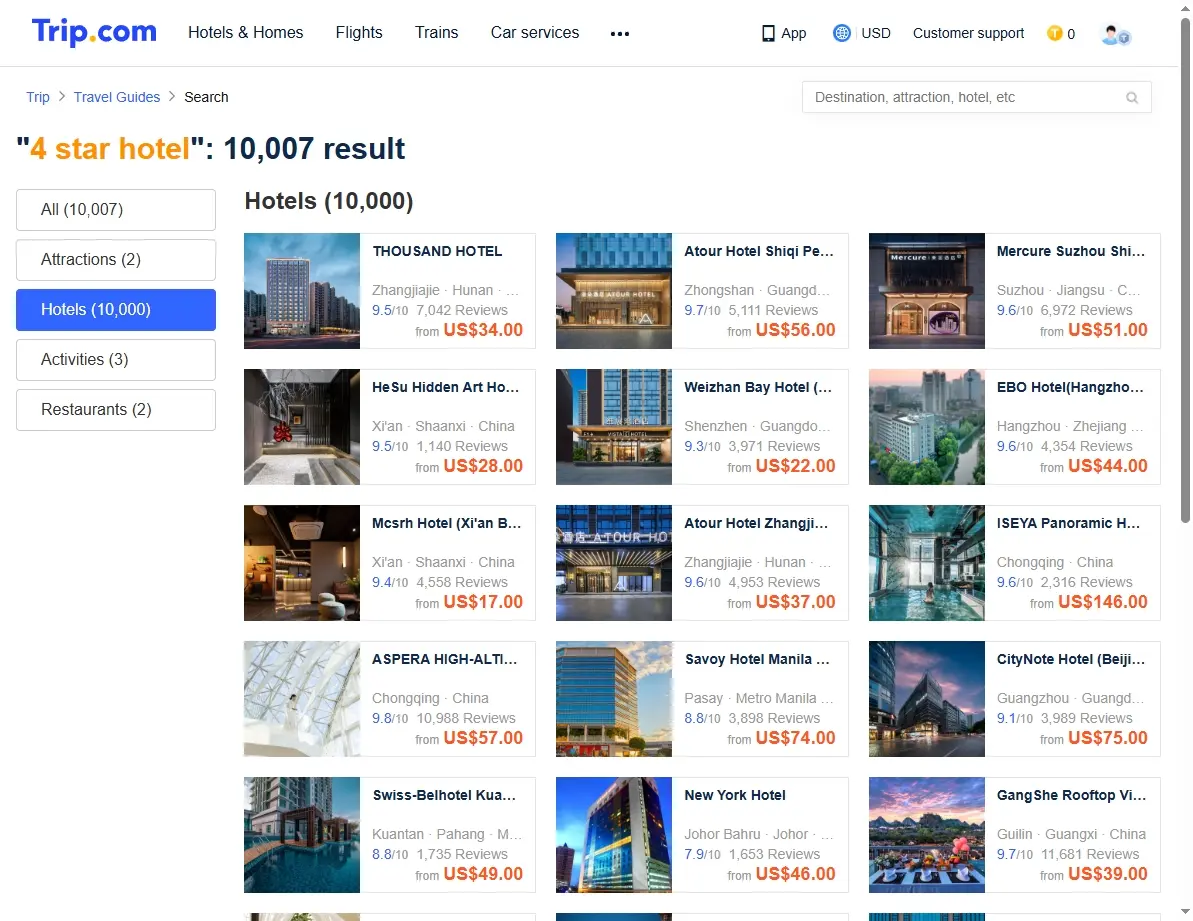Open CityNote Hotel photo
This screenshot has width=1193, height=921.
(927, 699)
